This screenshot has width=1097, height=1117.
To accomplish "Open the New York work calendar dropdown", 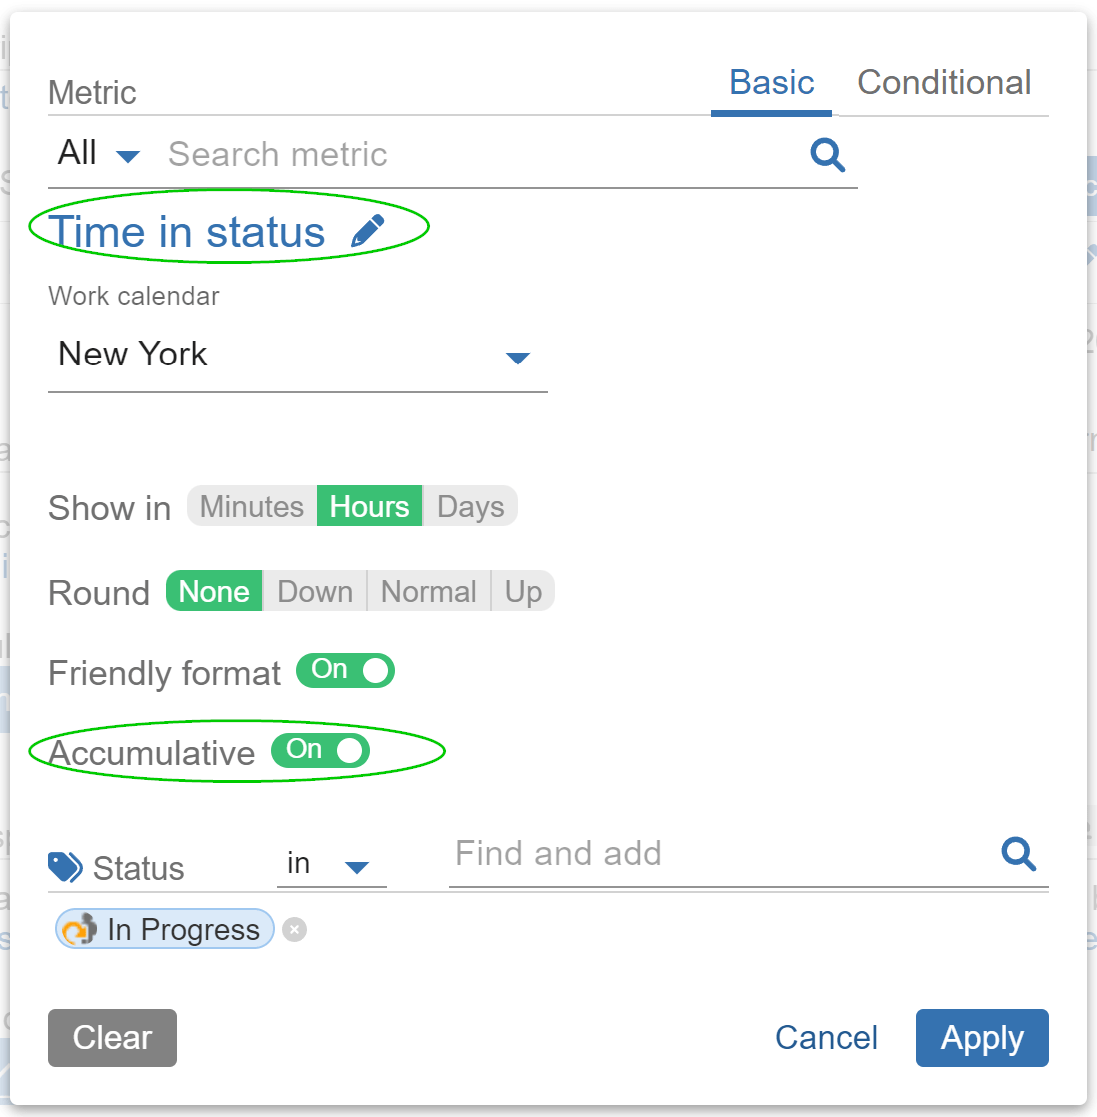I will [x=518, y=357].
